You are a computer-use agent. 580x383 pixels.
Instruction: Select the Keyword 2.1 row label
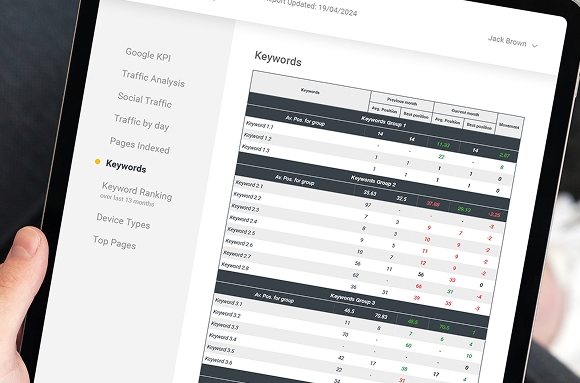click(249, 184)
